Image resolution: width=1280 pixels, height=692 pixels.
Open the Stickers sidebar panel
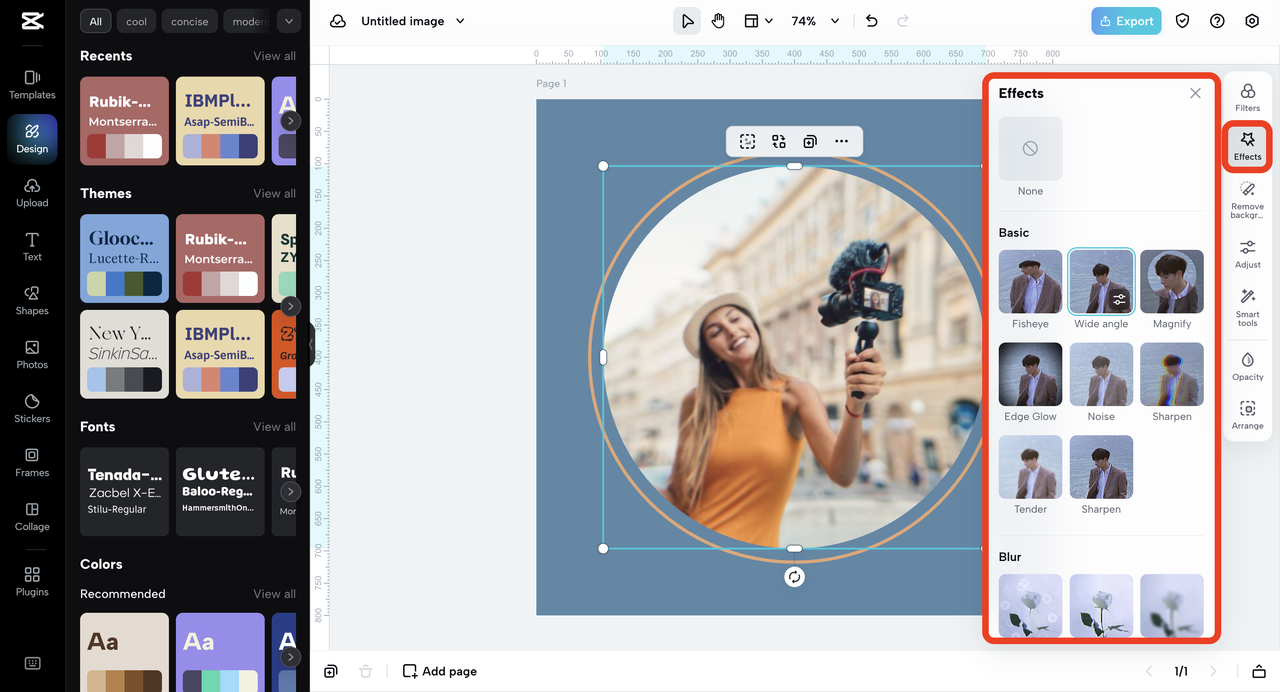[x=32, y=408]
